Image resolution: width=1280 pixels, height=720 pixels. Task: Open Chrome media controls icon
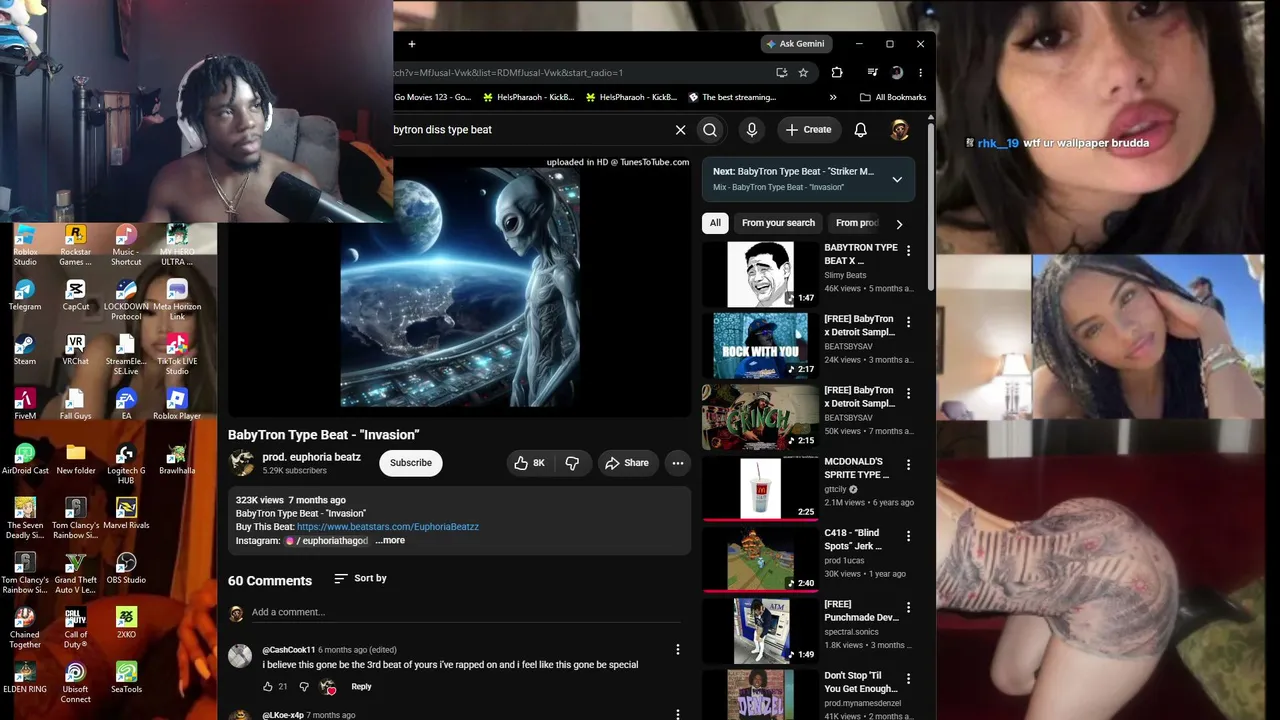[872, 73]
